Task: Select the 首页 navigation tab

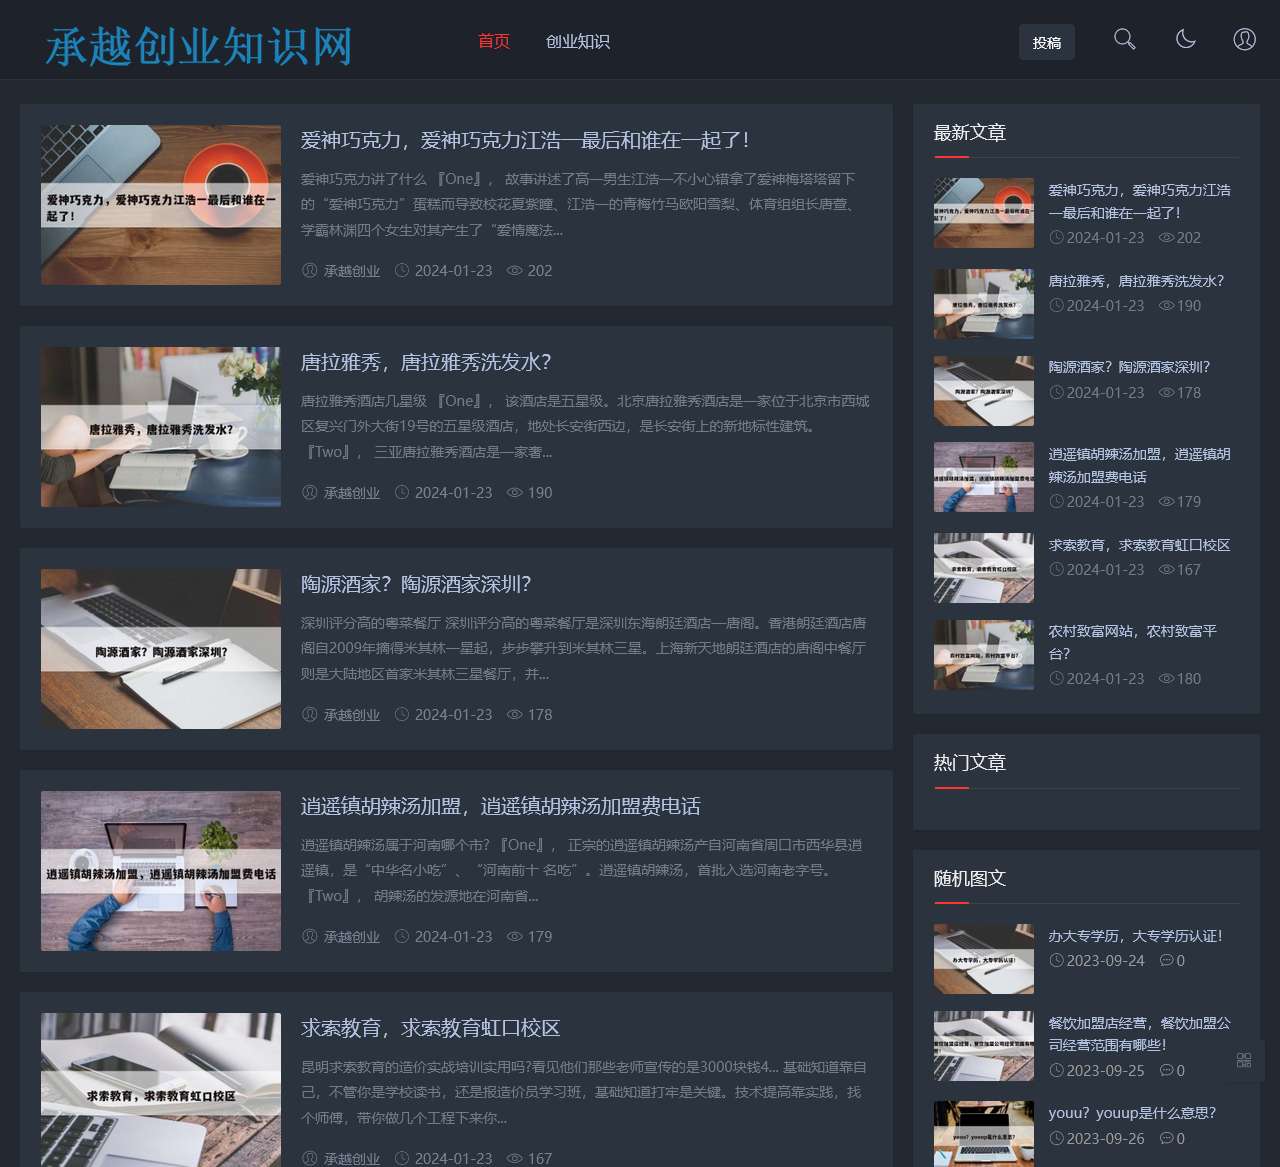Action: (x=493, y=42)
